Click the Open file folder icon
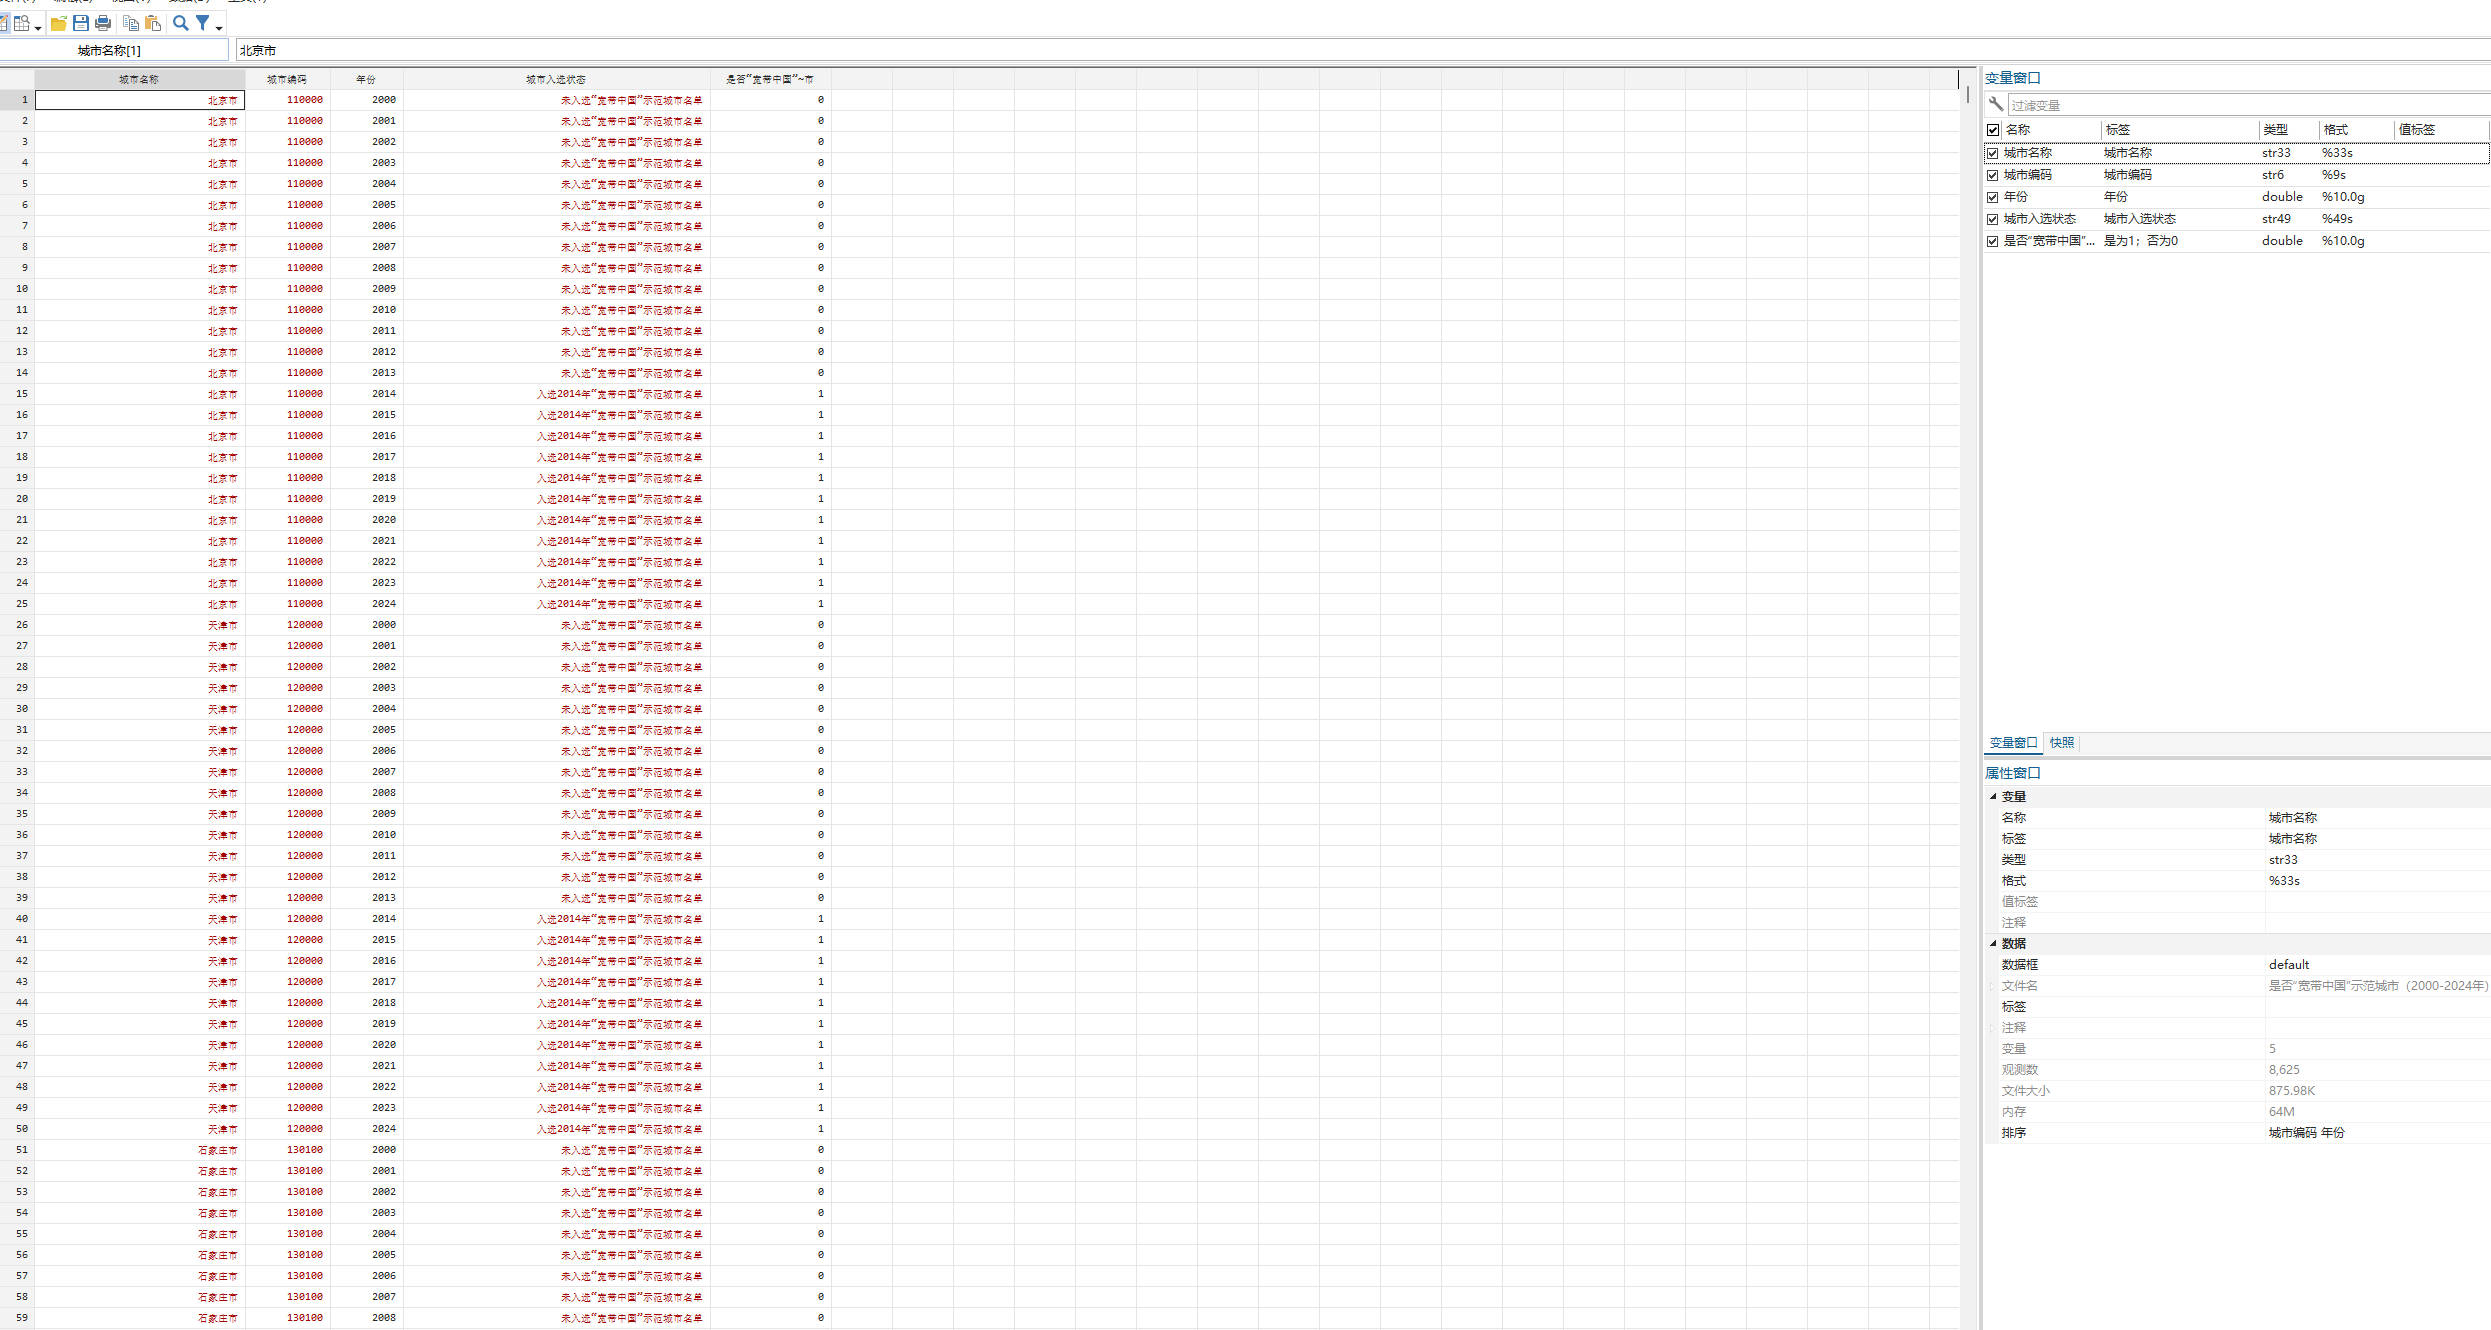This screenshot has width=2491, height=1330. click(x=58, y=23)
